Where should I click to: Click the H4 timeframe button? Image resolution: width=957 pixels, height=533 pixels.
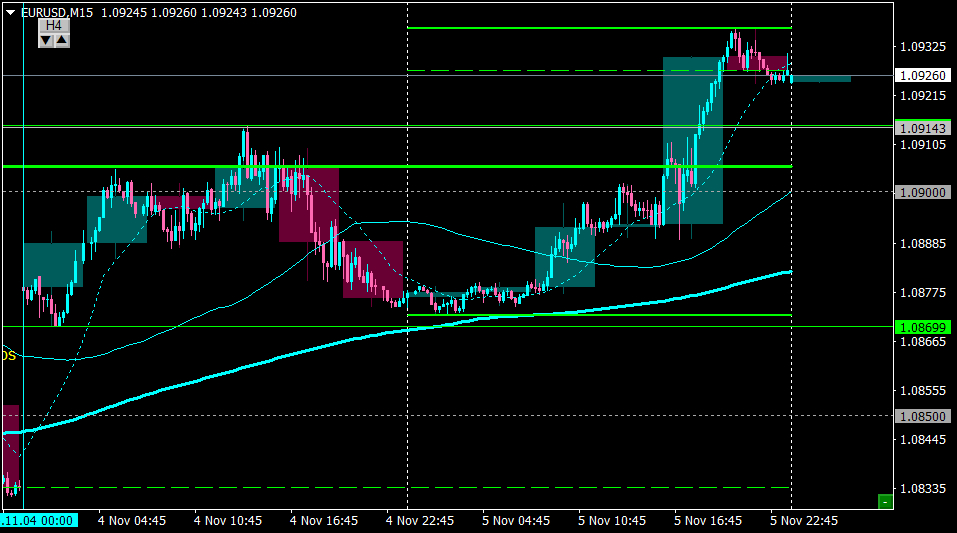(x=54, y=25)
